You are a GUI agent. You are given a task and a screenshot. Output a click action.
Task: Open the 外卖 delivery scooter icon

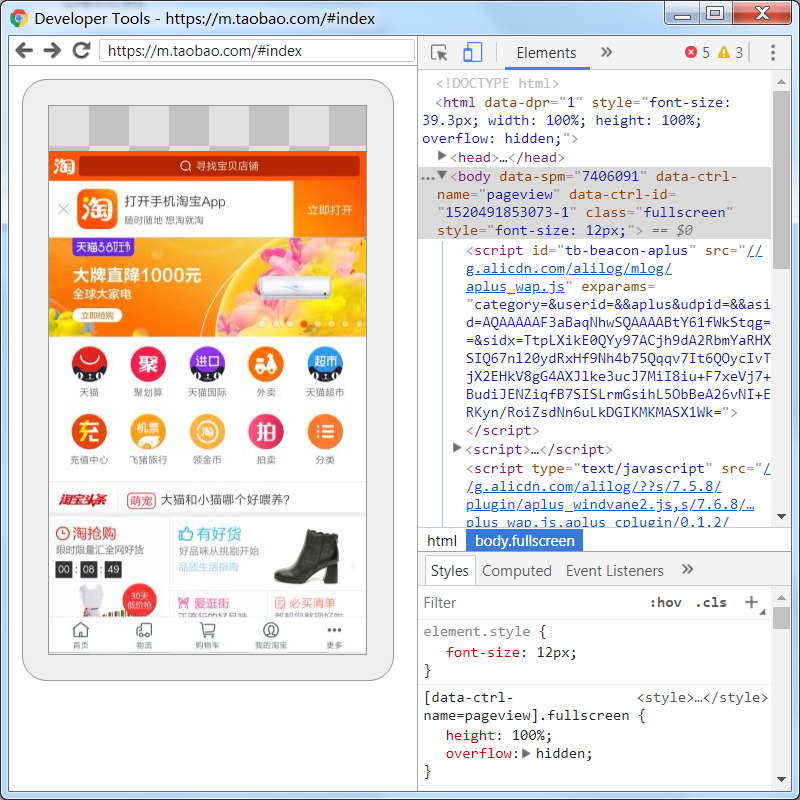pos(266,364)
